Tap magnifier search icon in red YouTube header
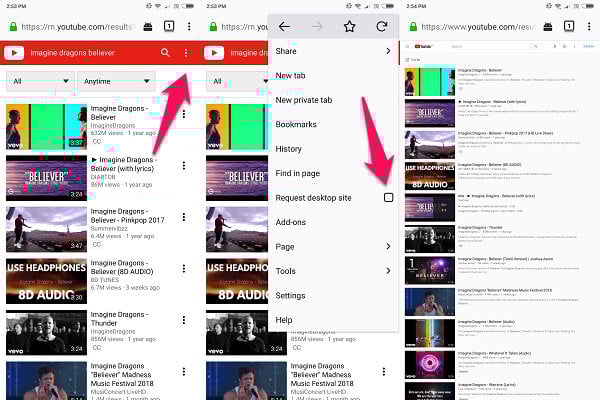 [165, 53]
